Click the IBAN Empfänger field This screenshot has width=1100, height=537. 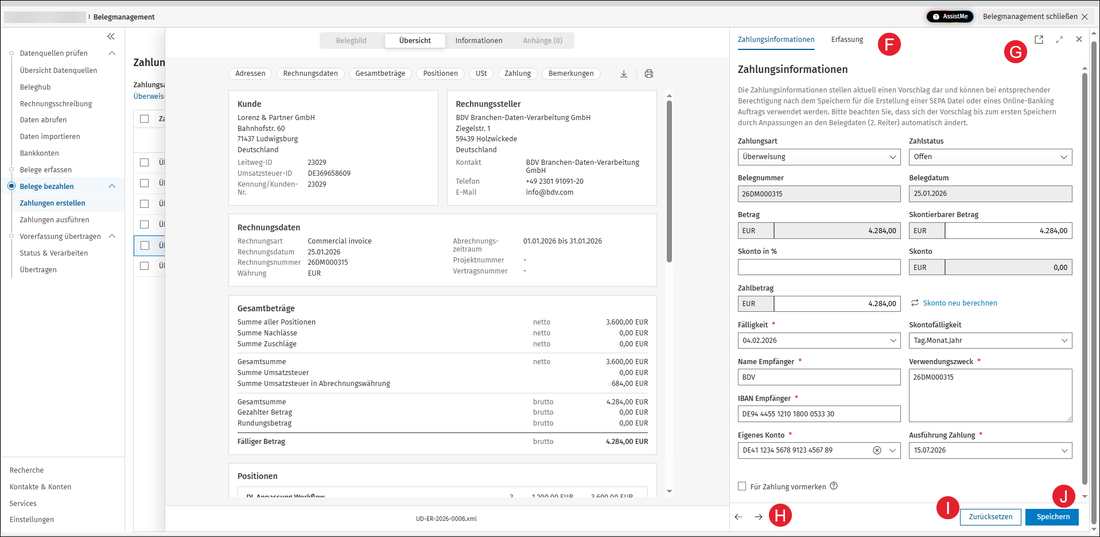pyautogui.click(x=819, y=413)
